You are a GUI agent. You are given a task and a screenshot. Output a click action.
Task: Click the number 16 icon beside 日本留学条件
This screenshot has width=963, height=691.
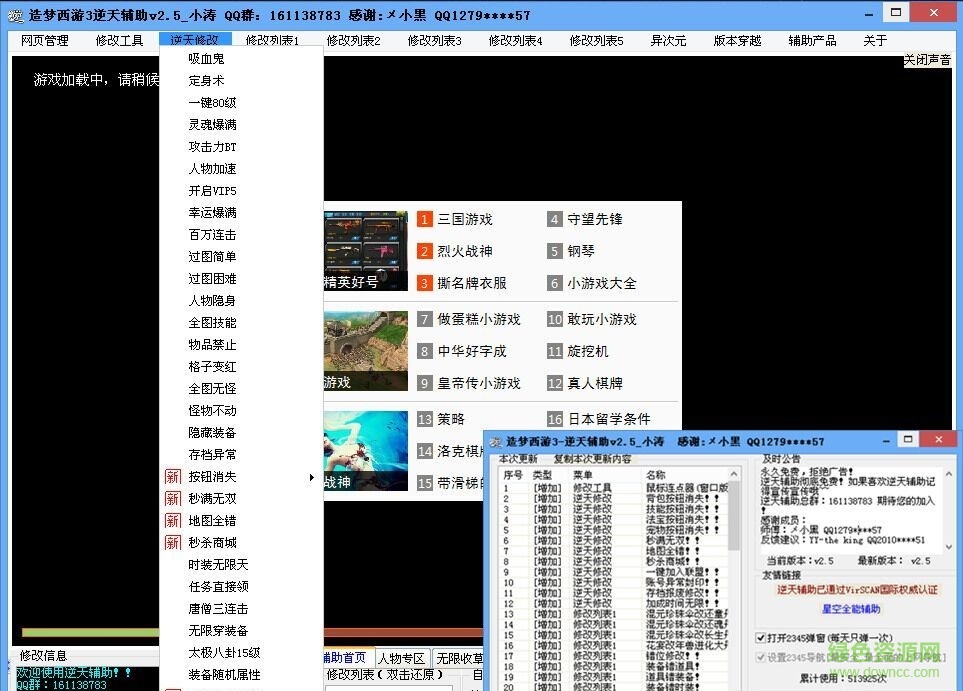[x=556, y=418]
